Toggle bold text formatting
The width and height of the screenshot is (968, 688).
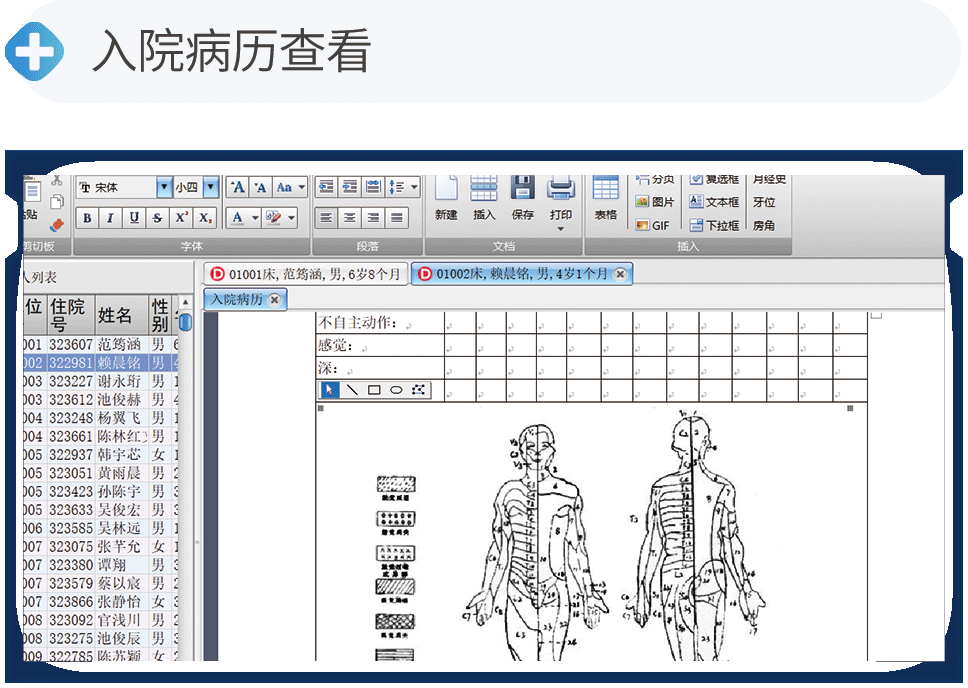pos(88,218)
